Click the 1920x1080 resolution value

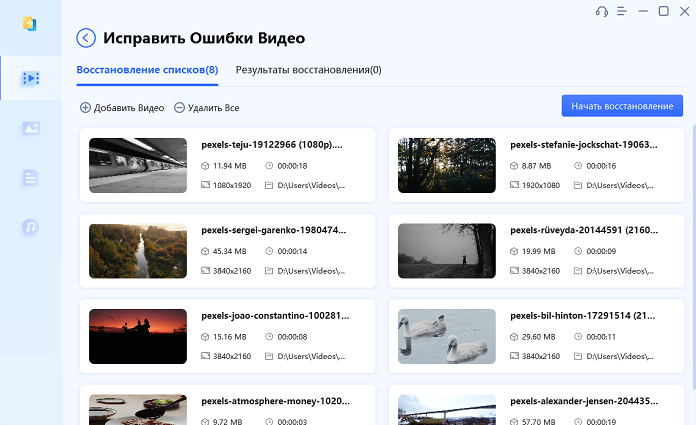point(541,185)
